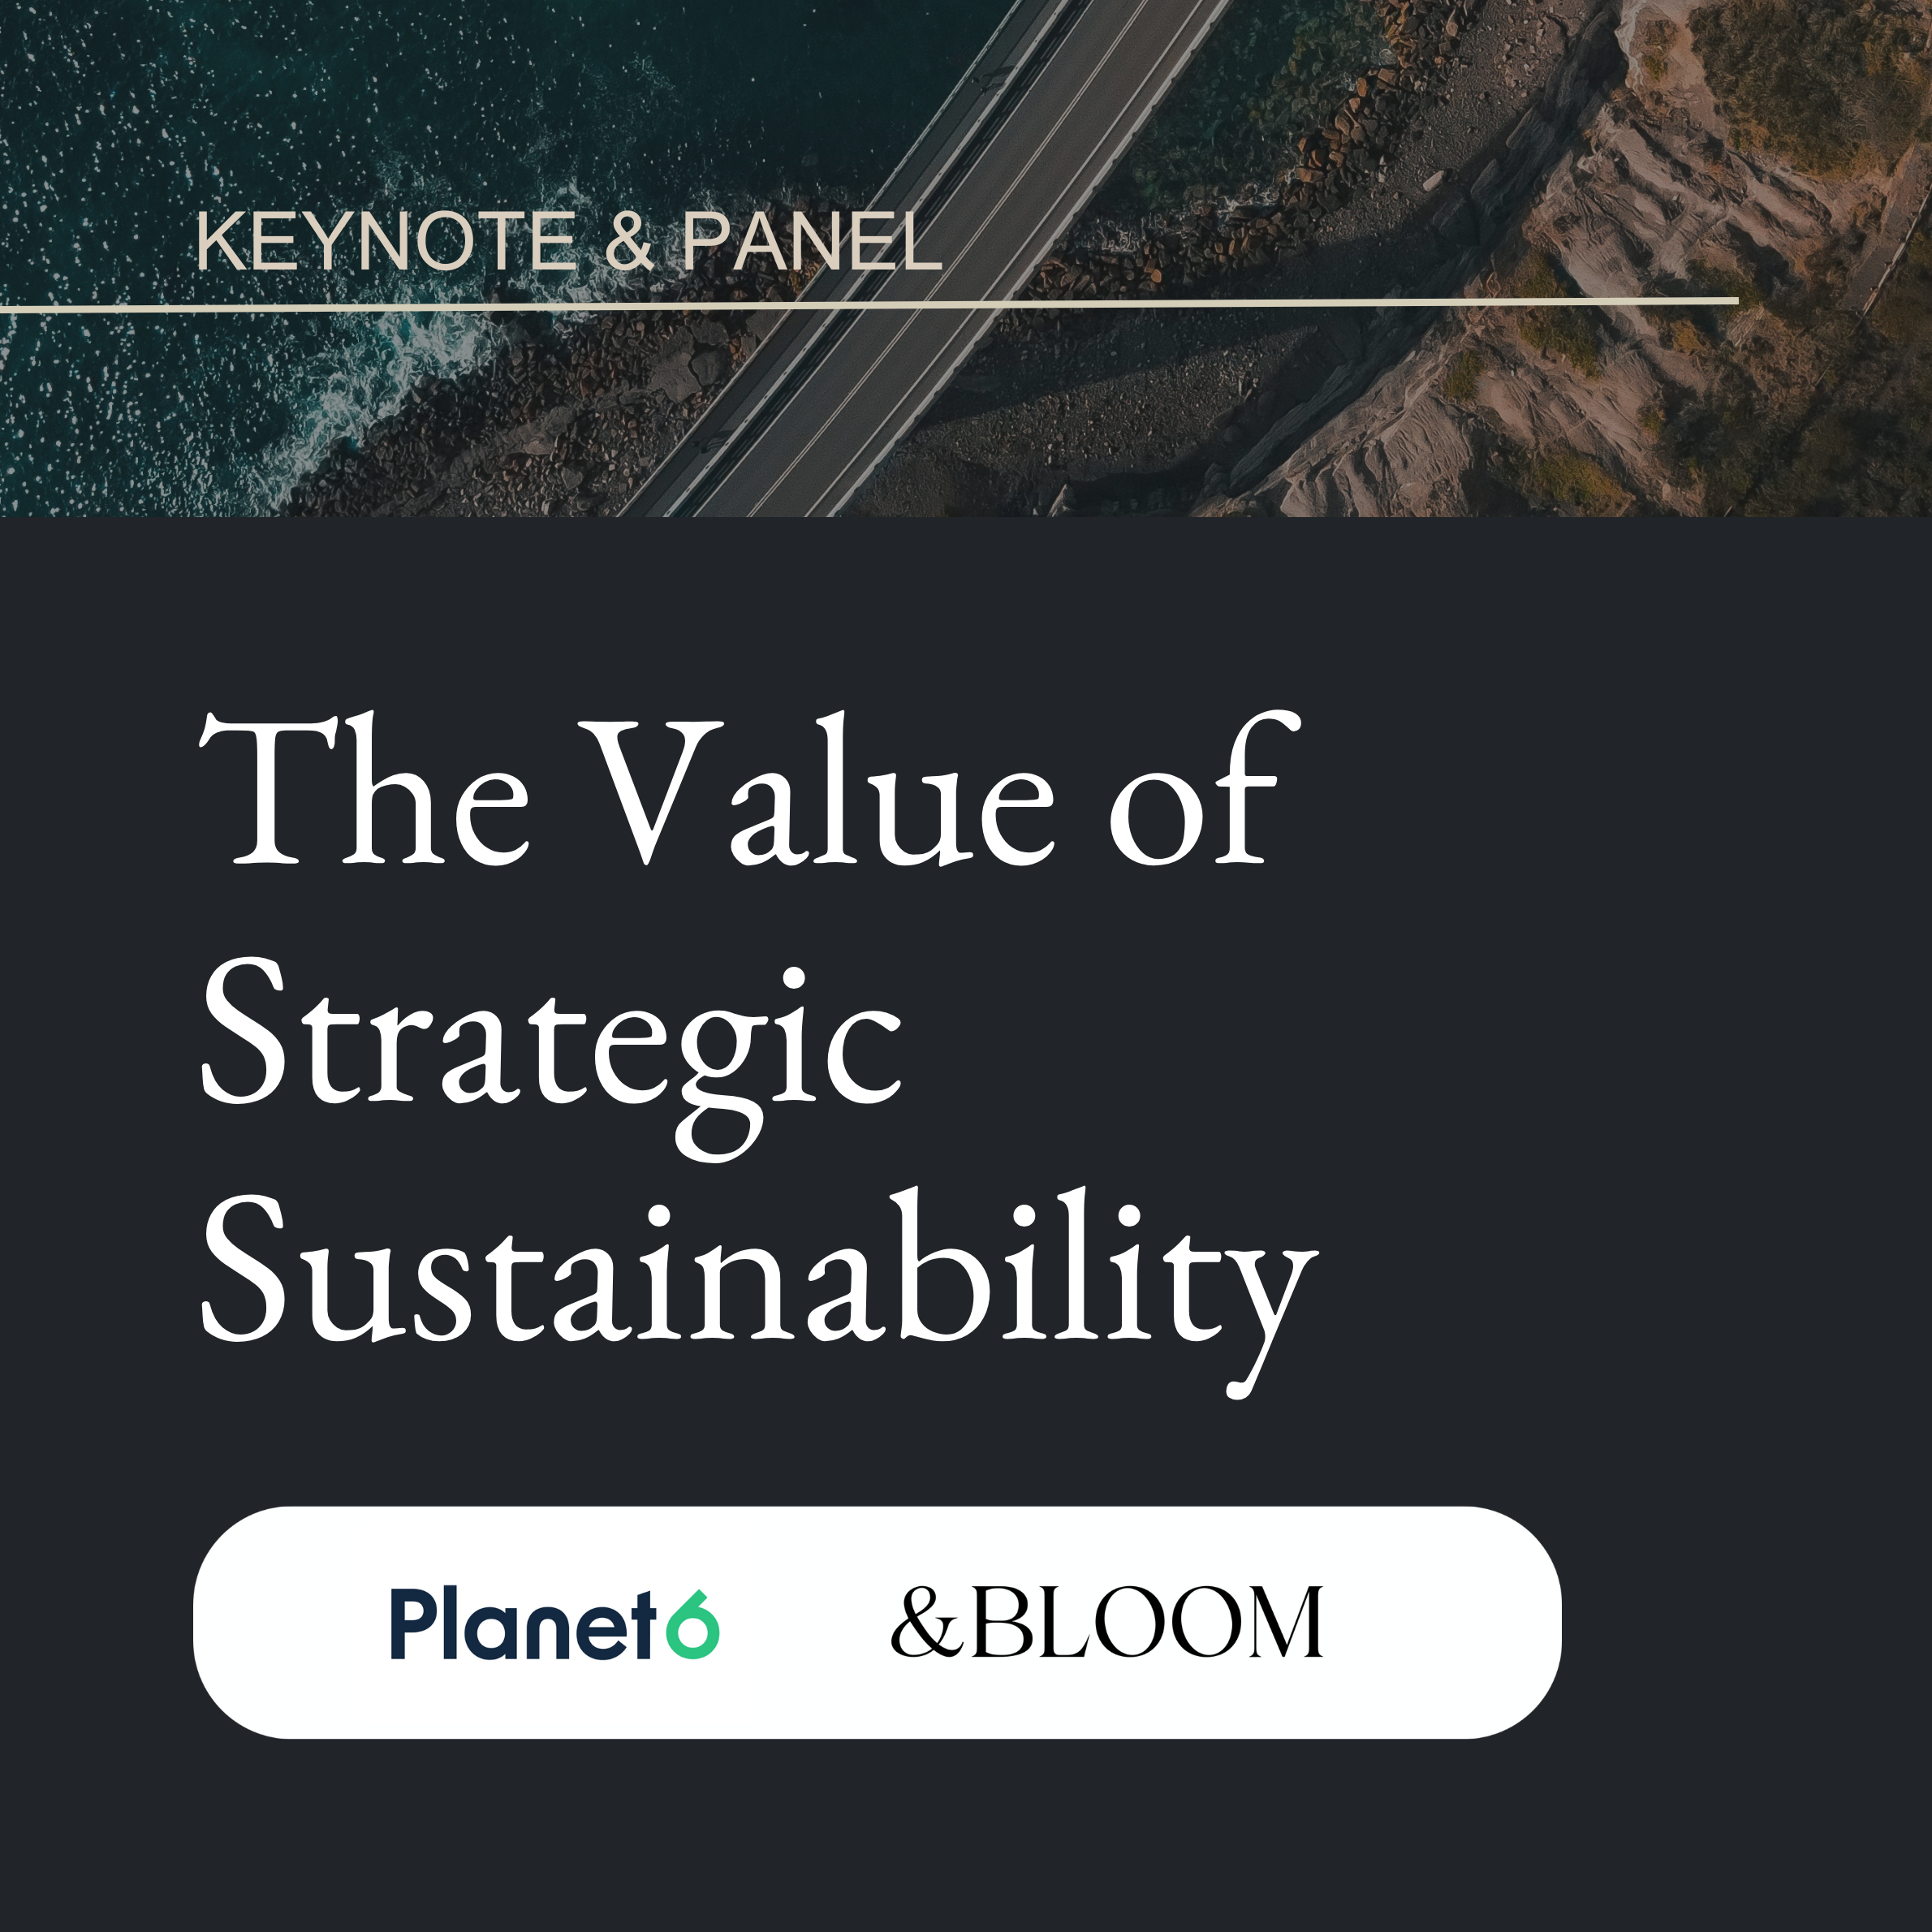Click the coastal road in the aerial photo
This screenshot has height=1932, width=1932.
pos(920,260)
